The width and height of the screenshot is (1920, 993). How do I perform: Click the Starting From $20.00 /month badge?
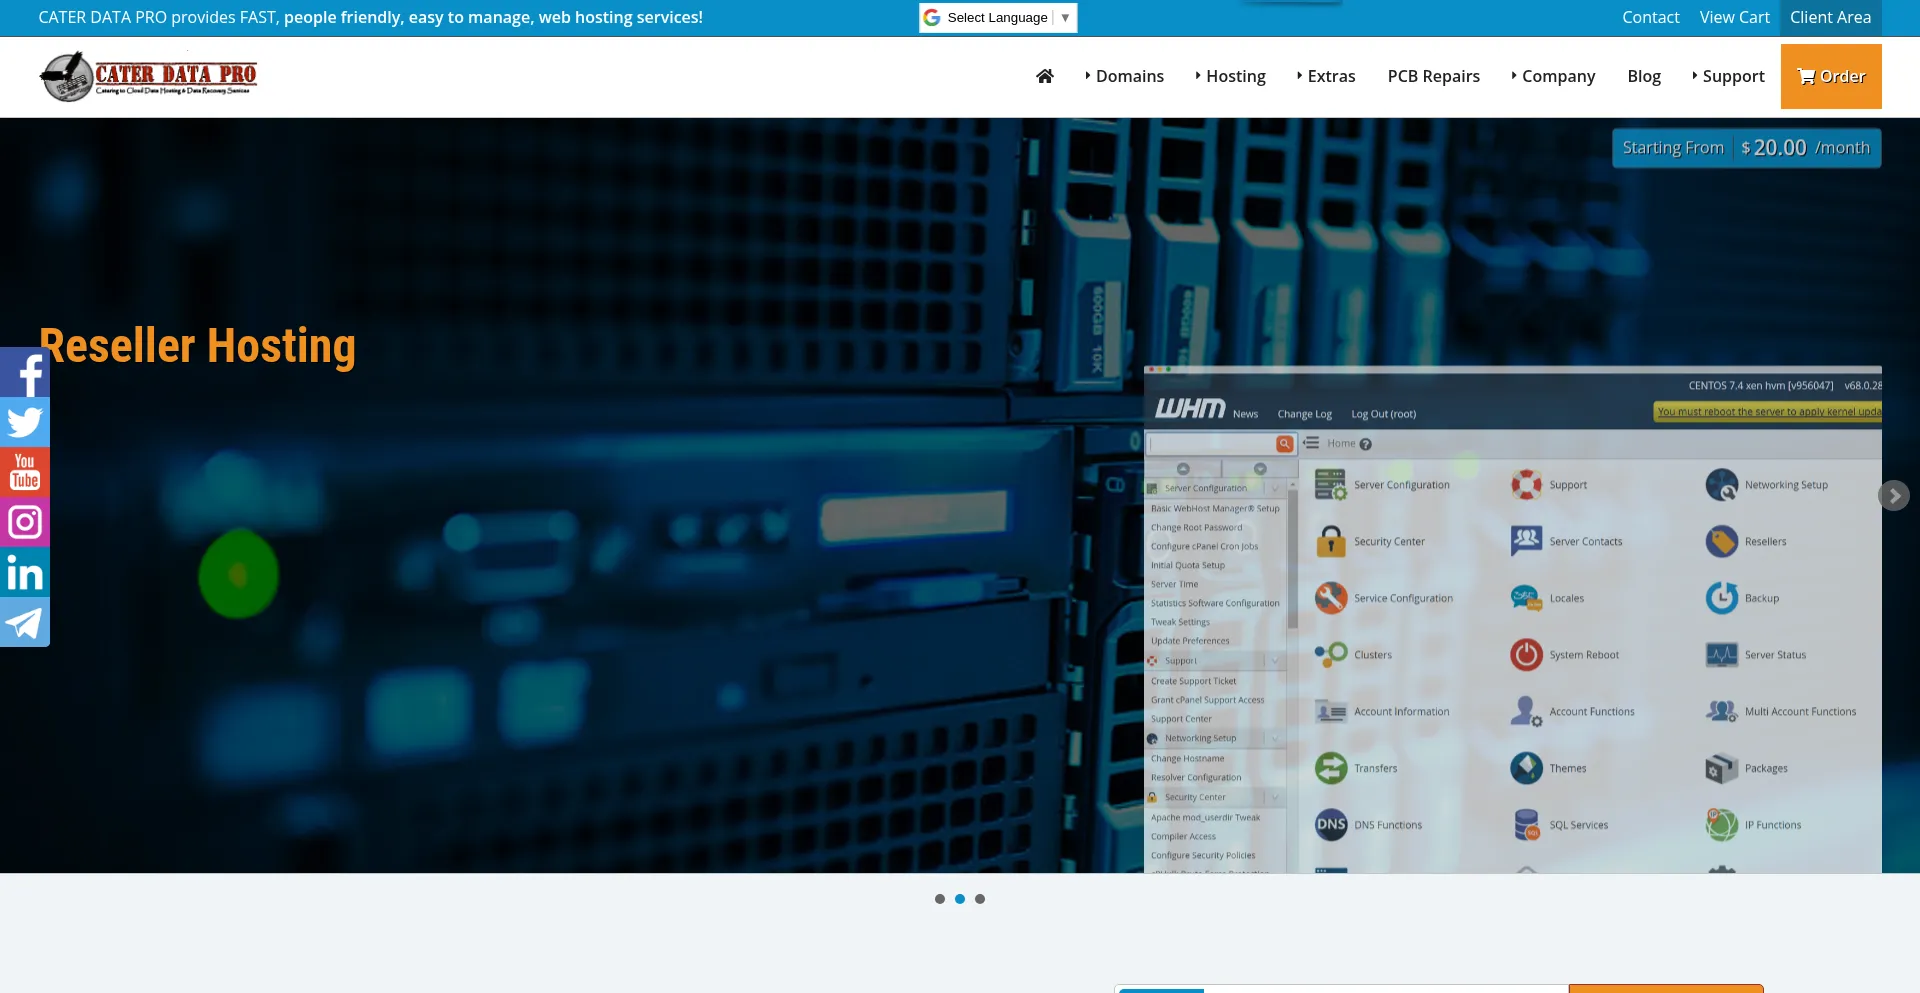pos(1746,148)
